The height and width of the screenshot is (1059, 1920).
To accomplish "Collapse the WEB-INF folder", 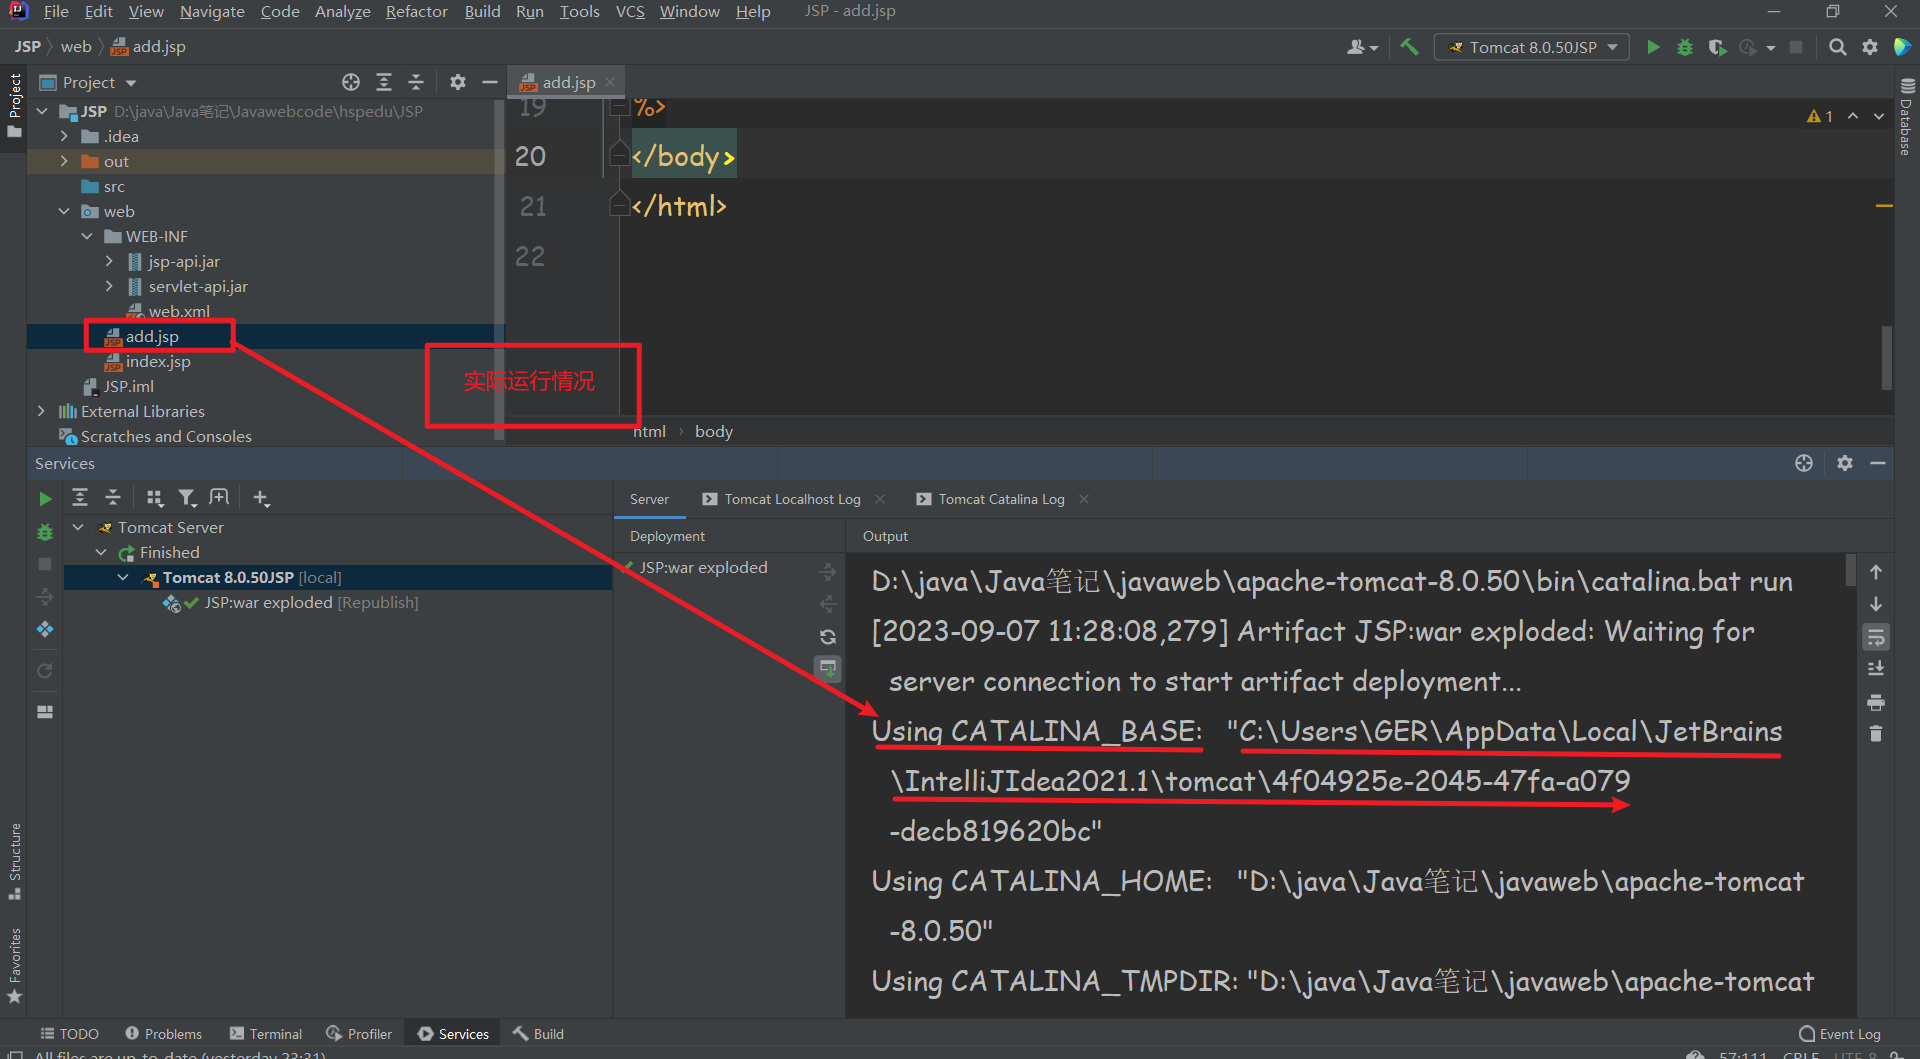I will (x=87, y=236).
